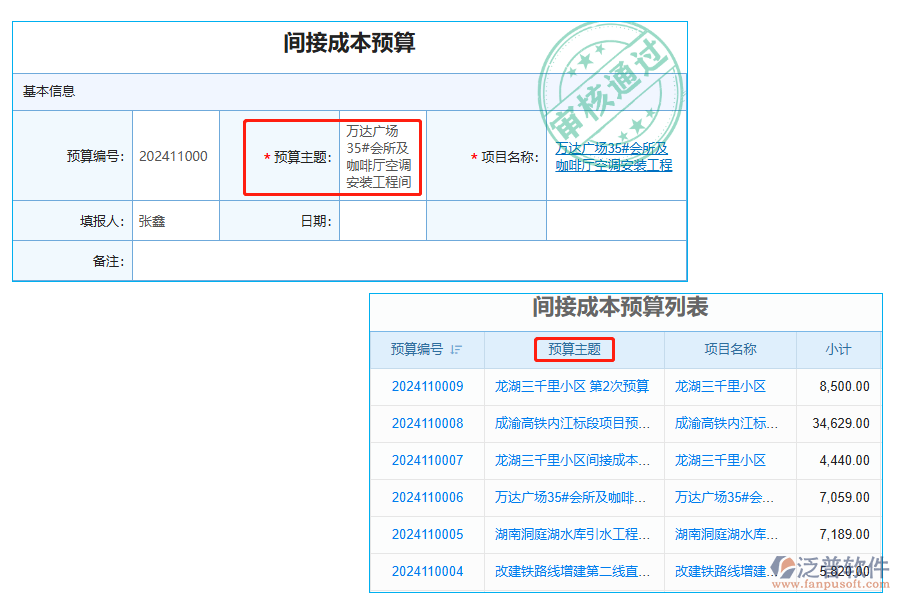The height and width of the screenshot is (600, 900).
Task: Click the sort icon beside 预算编号 column
Action: tap(458, 350)
